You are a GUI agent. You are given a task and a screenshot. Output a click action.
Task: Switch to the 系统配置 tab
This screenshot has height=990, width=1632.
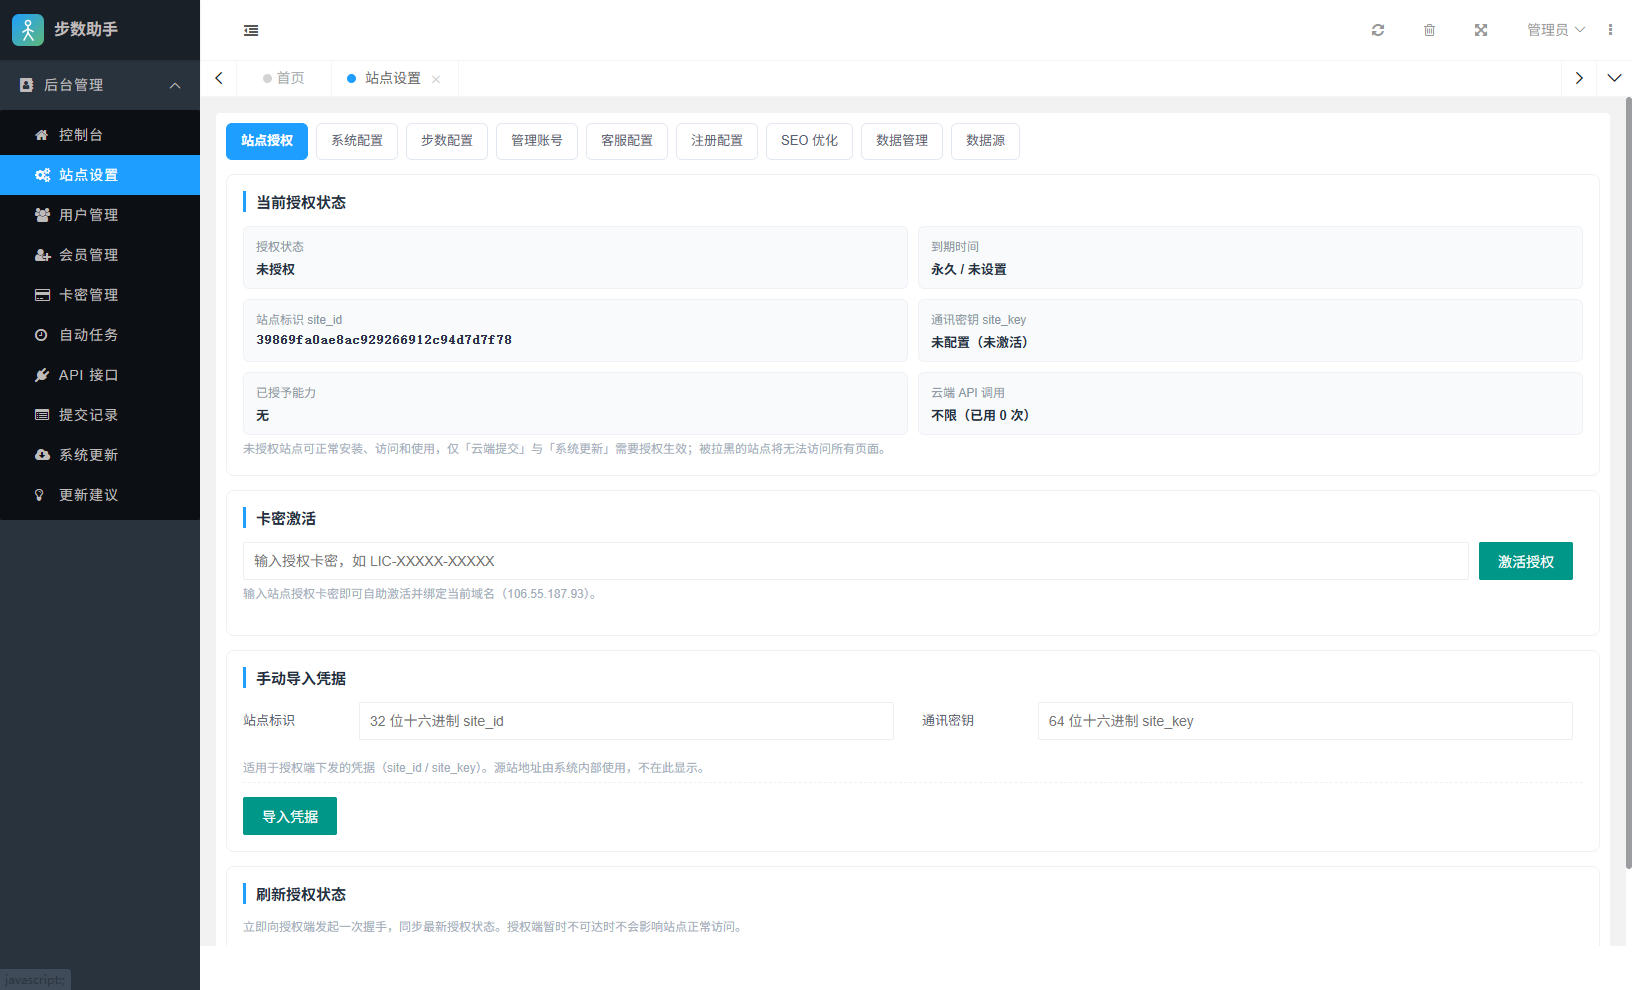pyautogui.click(x=357, y=141)
